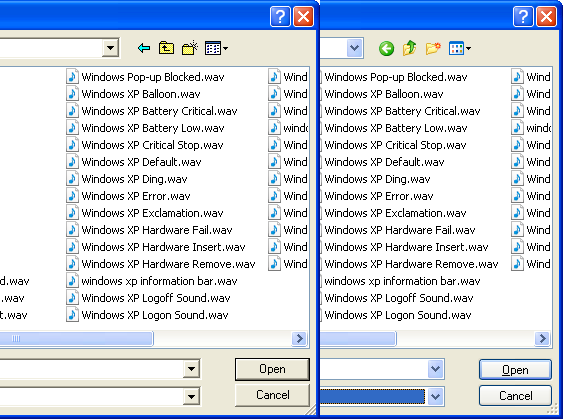Select 'Windows XP Hardware Fail.wav' in Luna-theme dialog
Screen dimensions: 563x419
(400, 230)
